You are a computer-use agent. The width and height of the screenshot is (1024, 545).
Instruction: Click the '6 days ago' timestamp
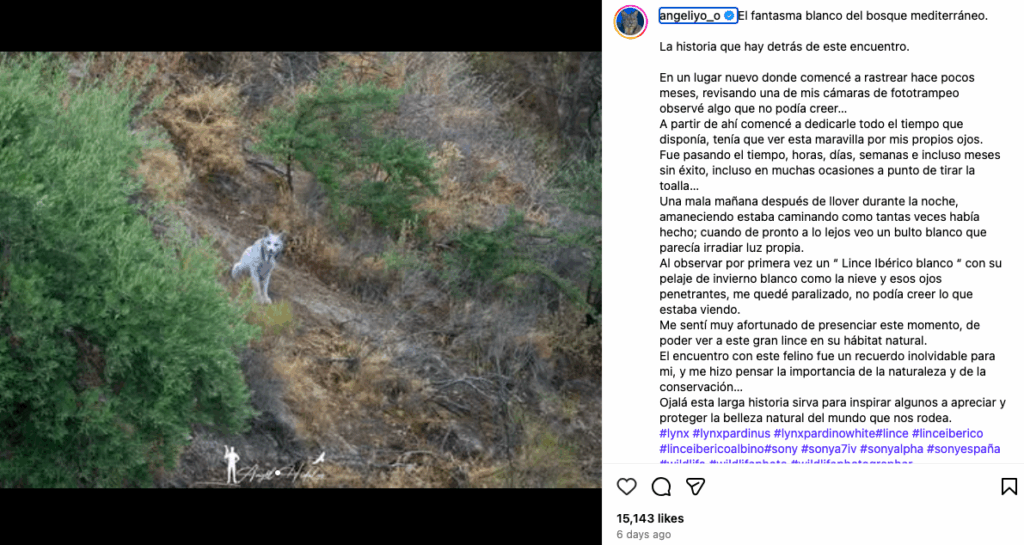pyautogui.click(x=643, y=535)
